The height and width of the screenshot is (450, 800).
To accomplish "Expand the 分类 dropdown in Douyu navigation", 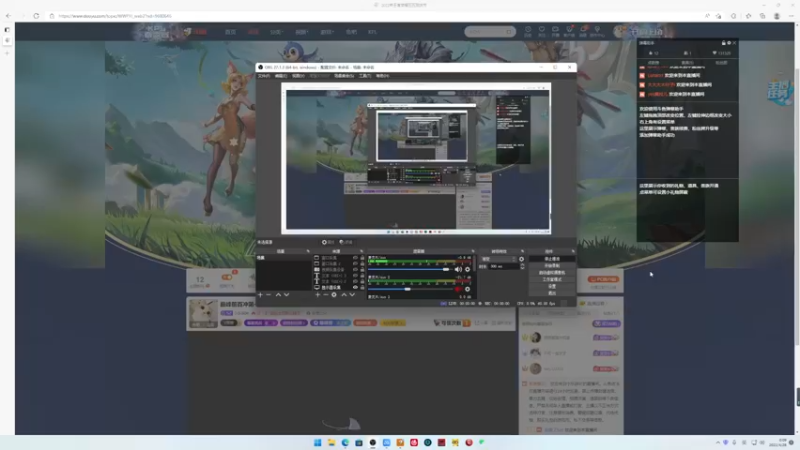I will point(276,32).
